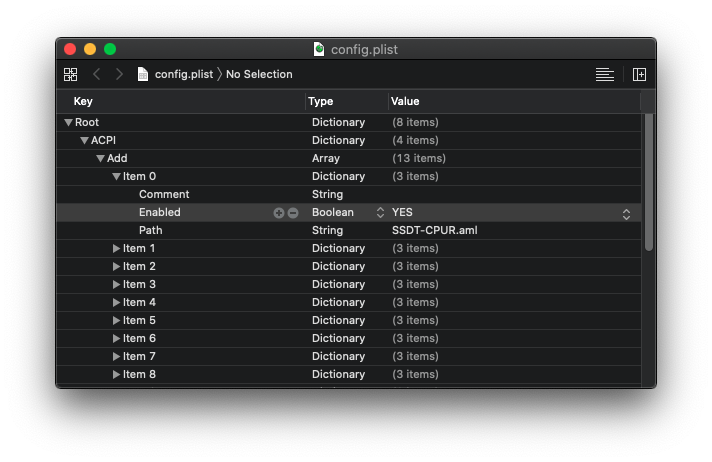Collapse the Add array

[x=100, y=159]
